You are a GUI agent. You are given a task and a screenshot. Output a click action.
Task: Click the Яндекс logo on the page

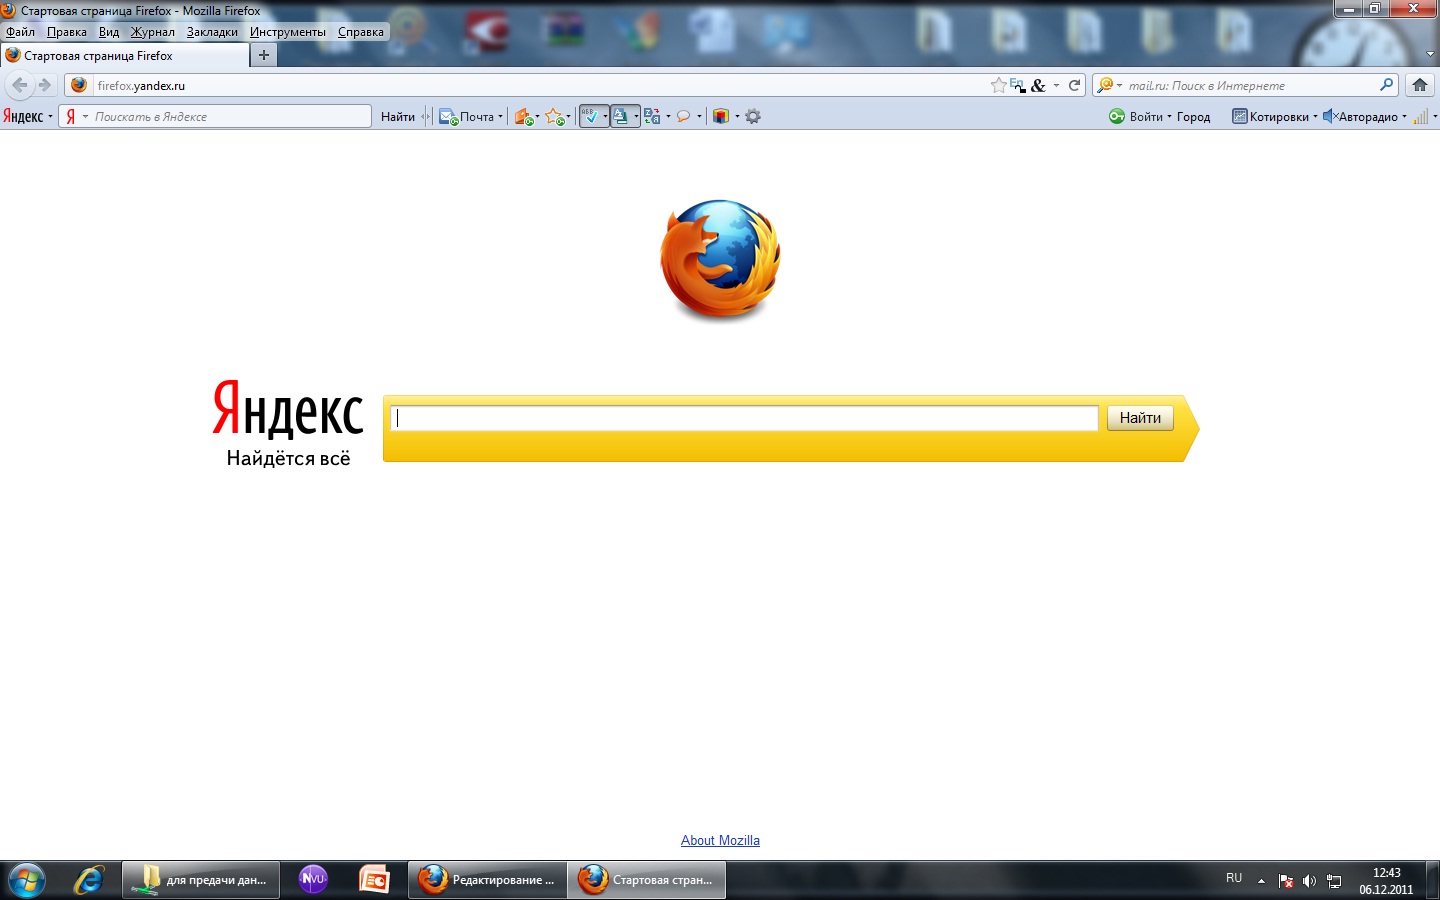tap(288, 410)
